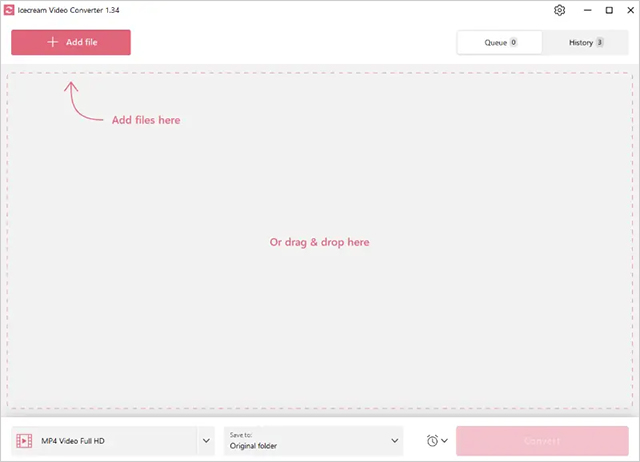Click the Convert button

542,441
